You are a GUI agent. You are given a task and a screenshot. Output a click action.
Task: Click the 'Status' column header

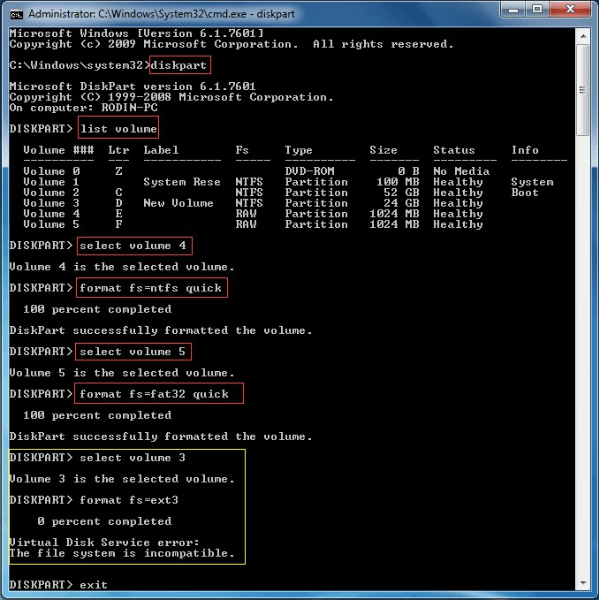pyautogui.click(x=454, y=150)
